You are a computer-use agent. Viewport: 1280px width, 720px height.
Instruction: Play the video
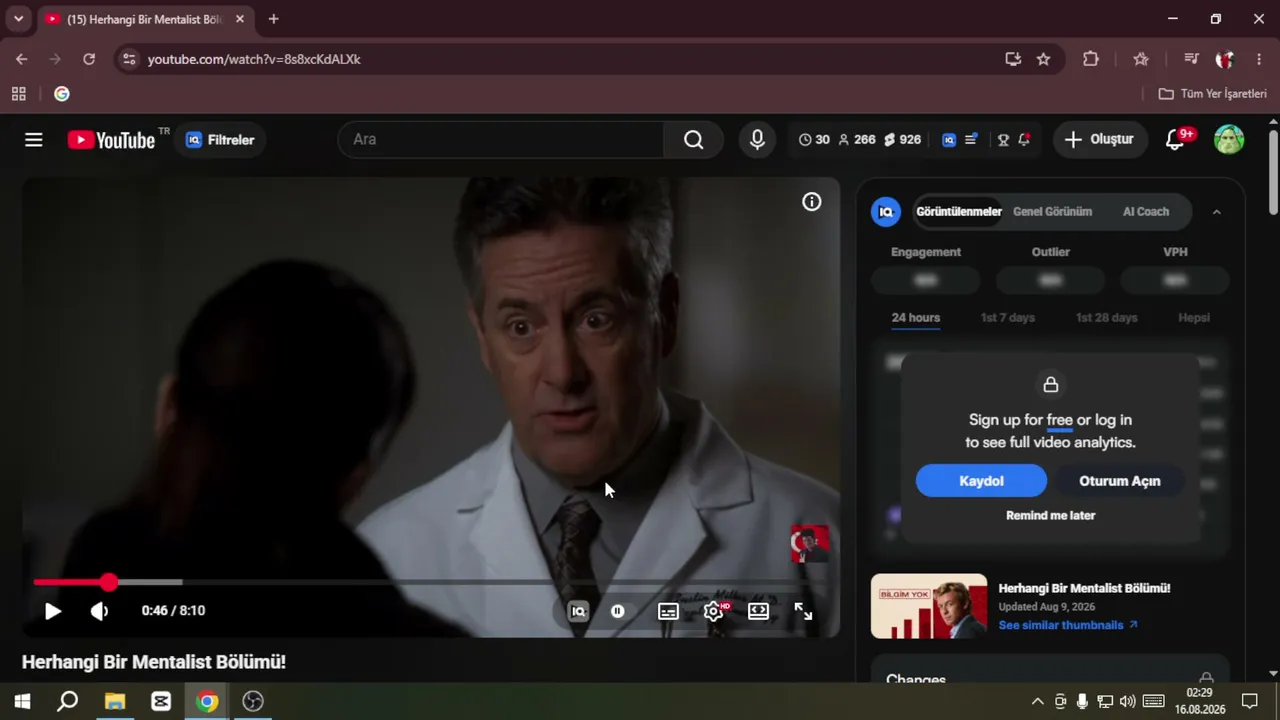(x=53, y=611)
